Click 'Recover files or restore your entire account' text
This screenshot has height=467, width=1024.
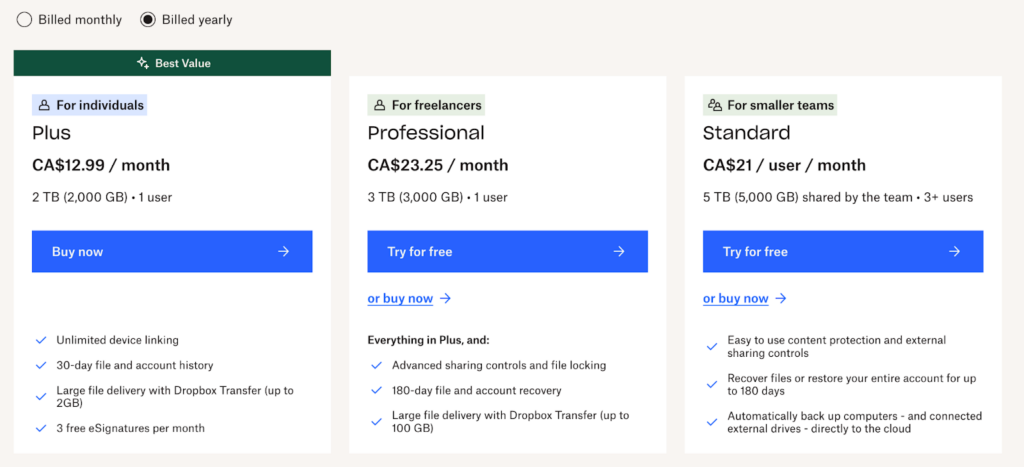pyautogui.click(x=850, y=385)
